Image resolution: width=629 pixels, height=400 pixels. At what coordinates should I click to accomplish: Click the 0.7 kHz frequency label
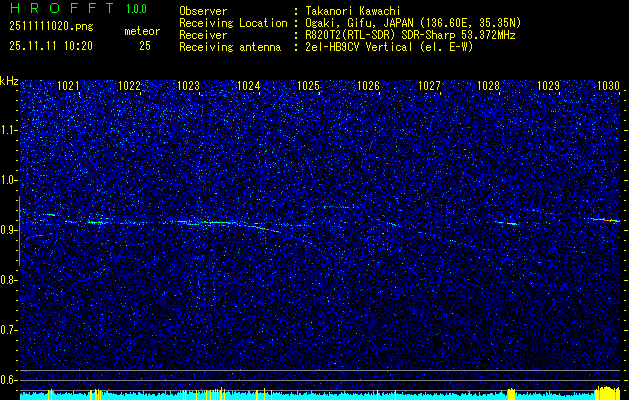pyautogui.click(x=8, y=330)
